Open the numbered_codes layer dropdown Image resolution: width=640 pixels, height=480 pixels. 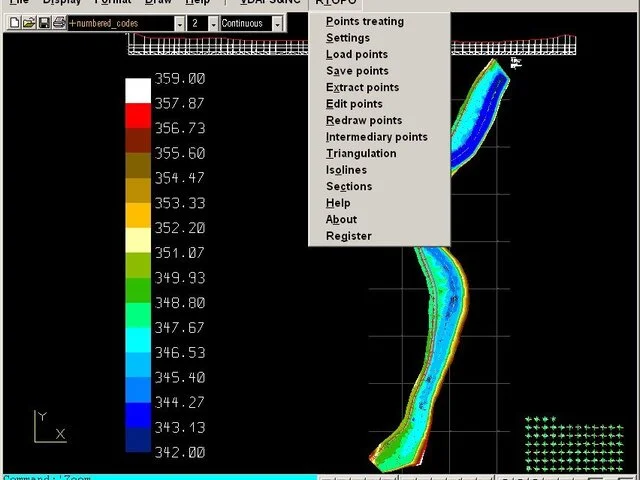pos(178,23)
